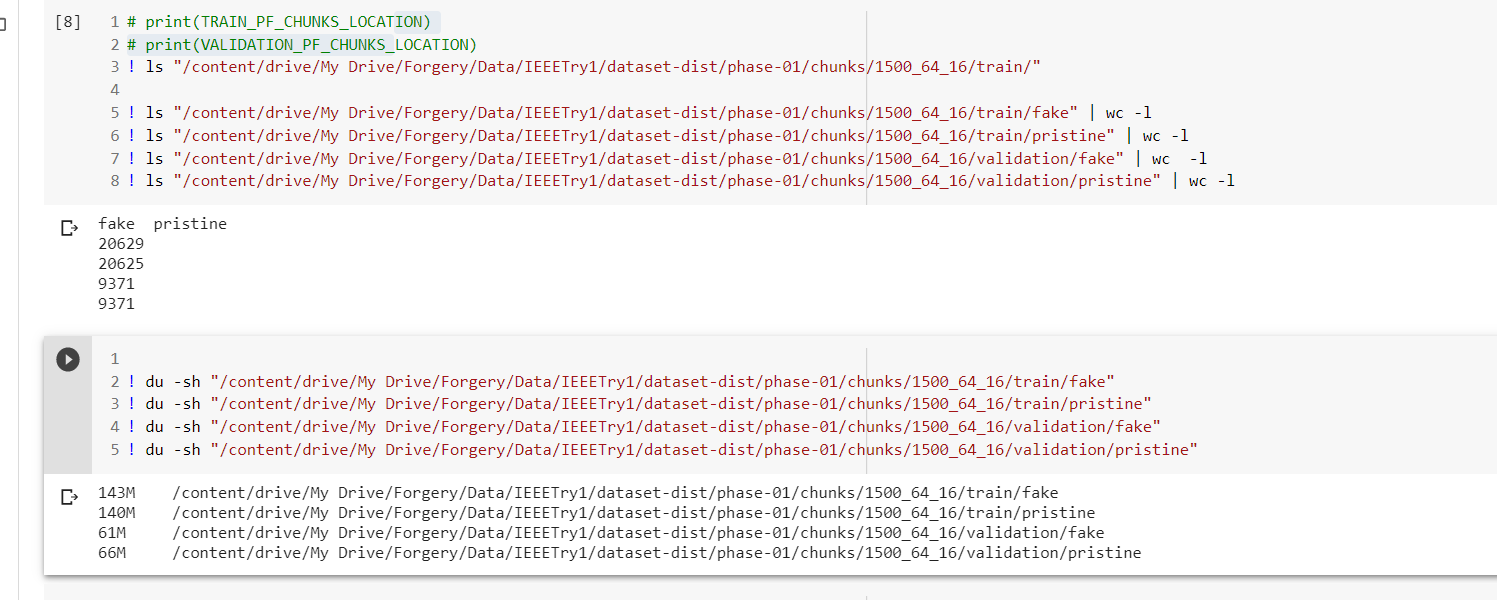Click du -sh train/fake command line
Viewport: 1497px width, 600px height.
coord(620,381)
